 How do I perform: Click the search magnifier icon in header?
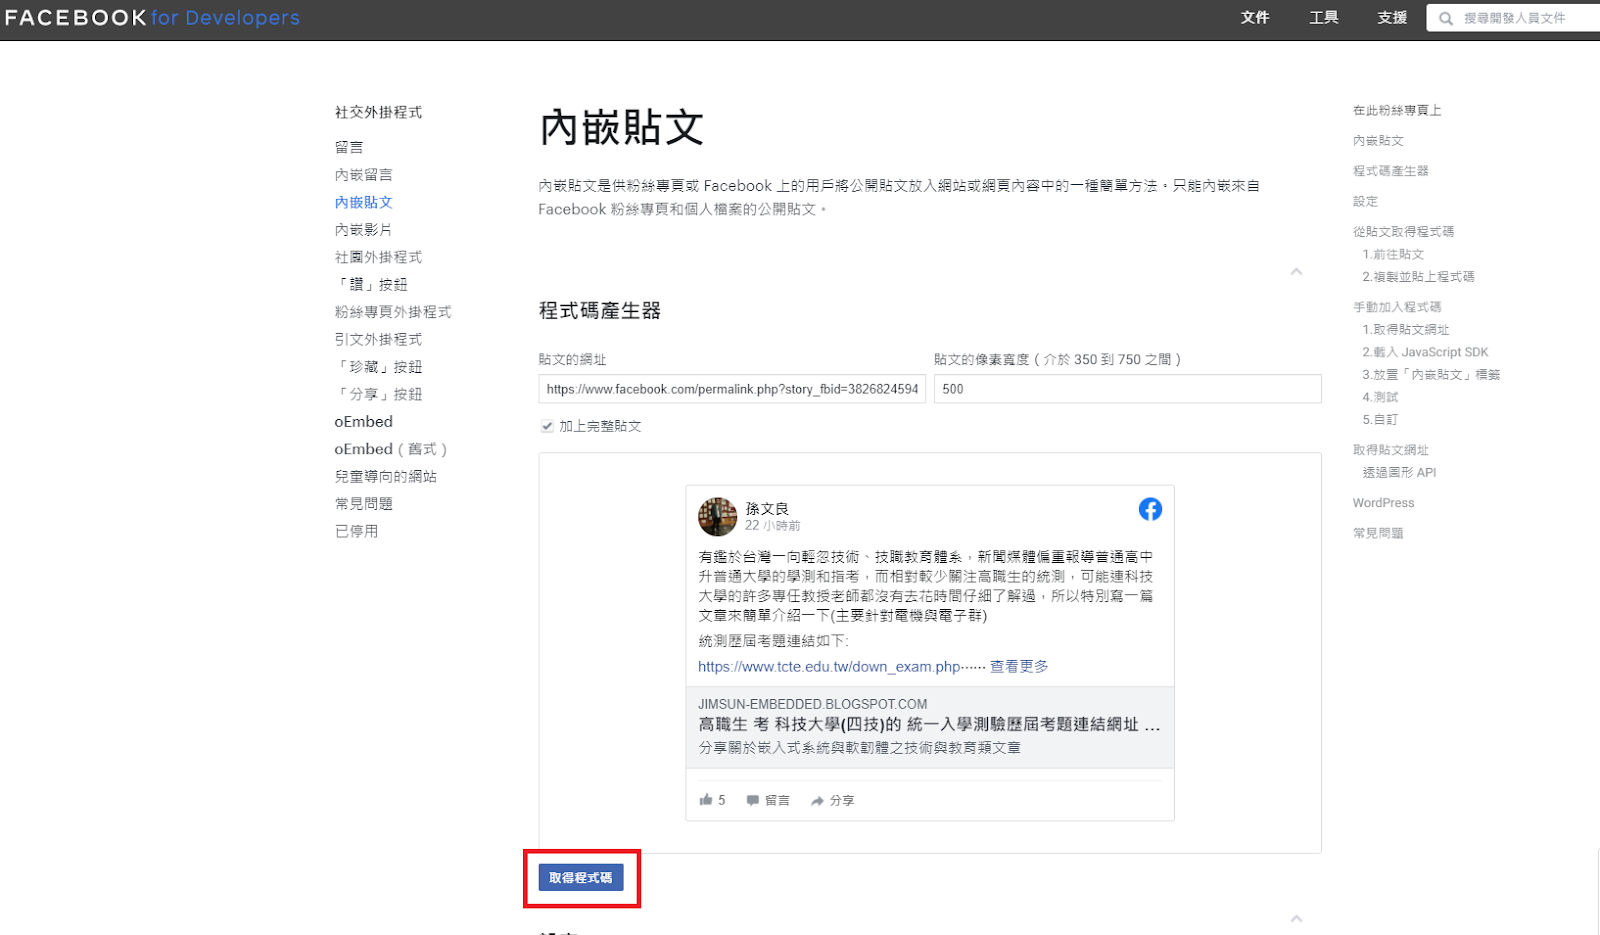click(x=1446, y=18)
